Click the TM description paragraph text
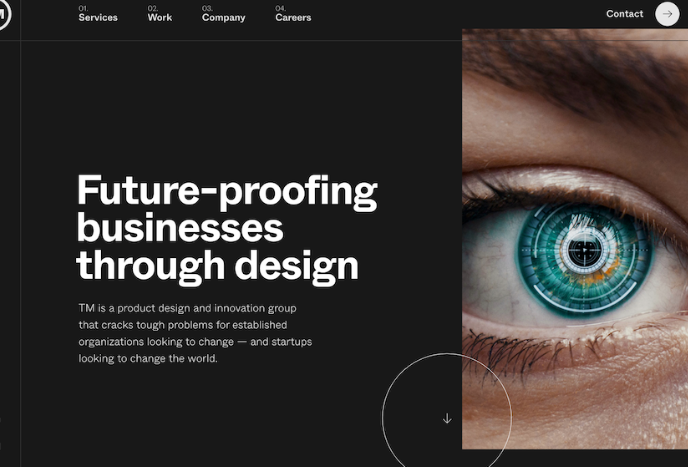The height and width of the screenshot is (467, 688). coord(195,333)
